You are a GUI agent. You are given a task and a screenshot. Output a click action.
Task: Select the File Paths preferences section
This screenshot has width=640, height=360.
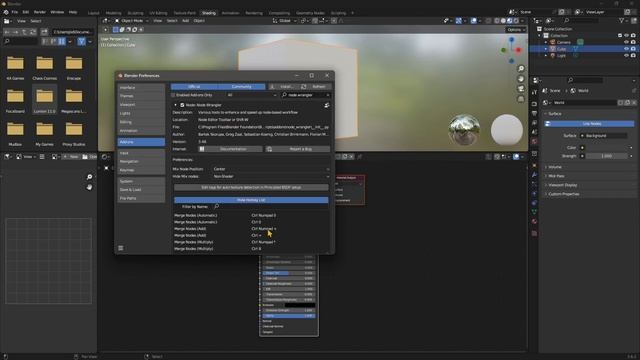coord(141,198)
